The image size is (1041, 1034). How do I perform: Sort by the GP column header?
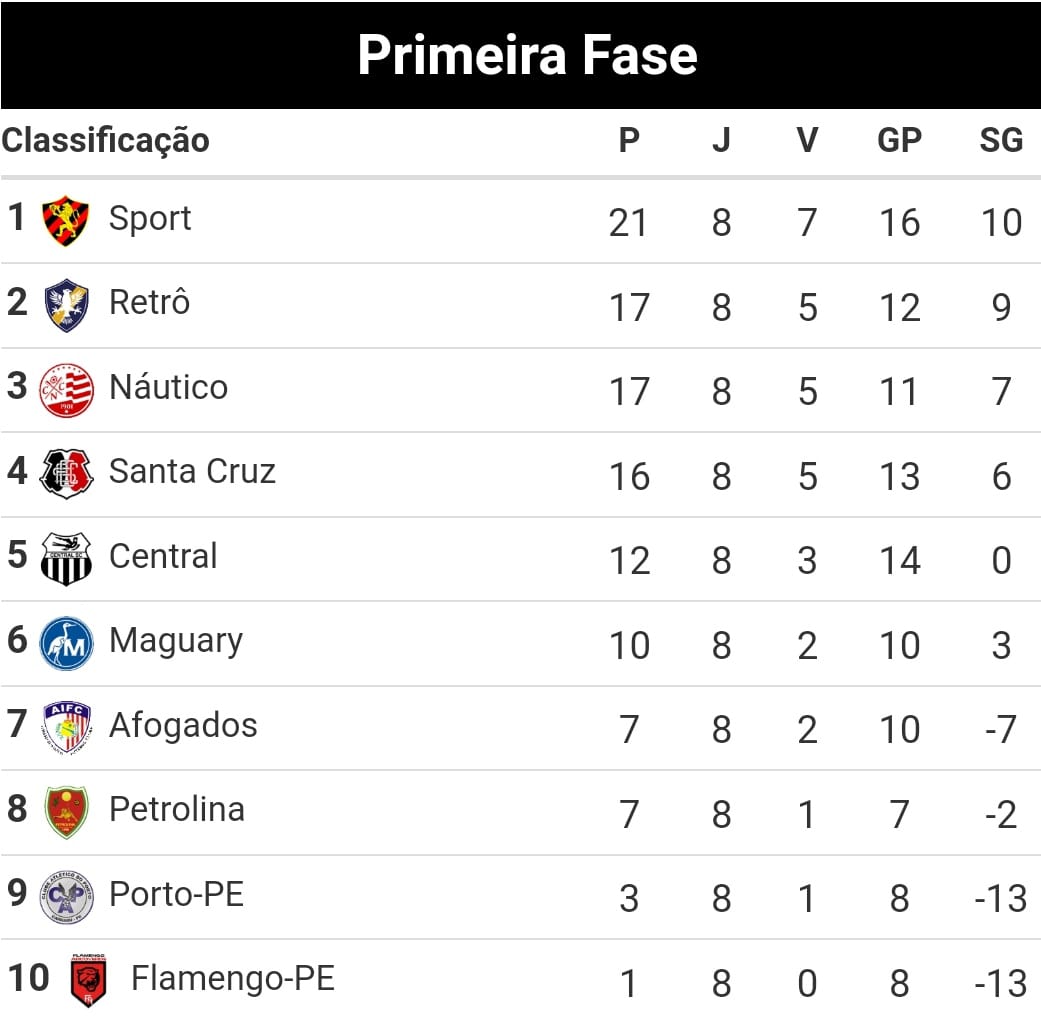[x=899, y=140]
